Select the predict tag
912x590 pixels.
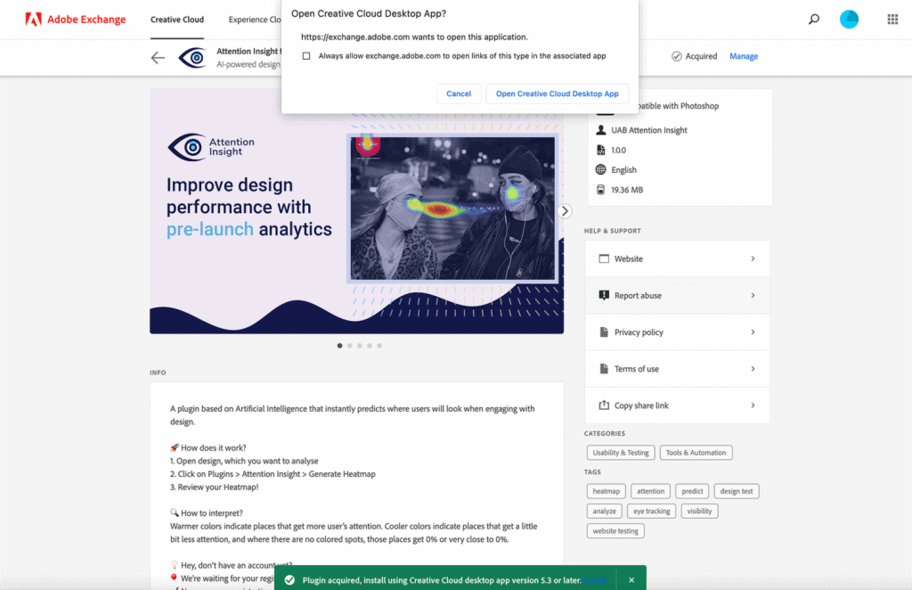(692, 491)
